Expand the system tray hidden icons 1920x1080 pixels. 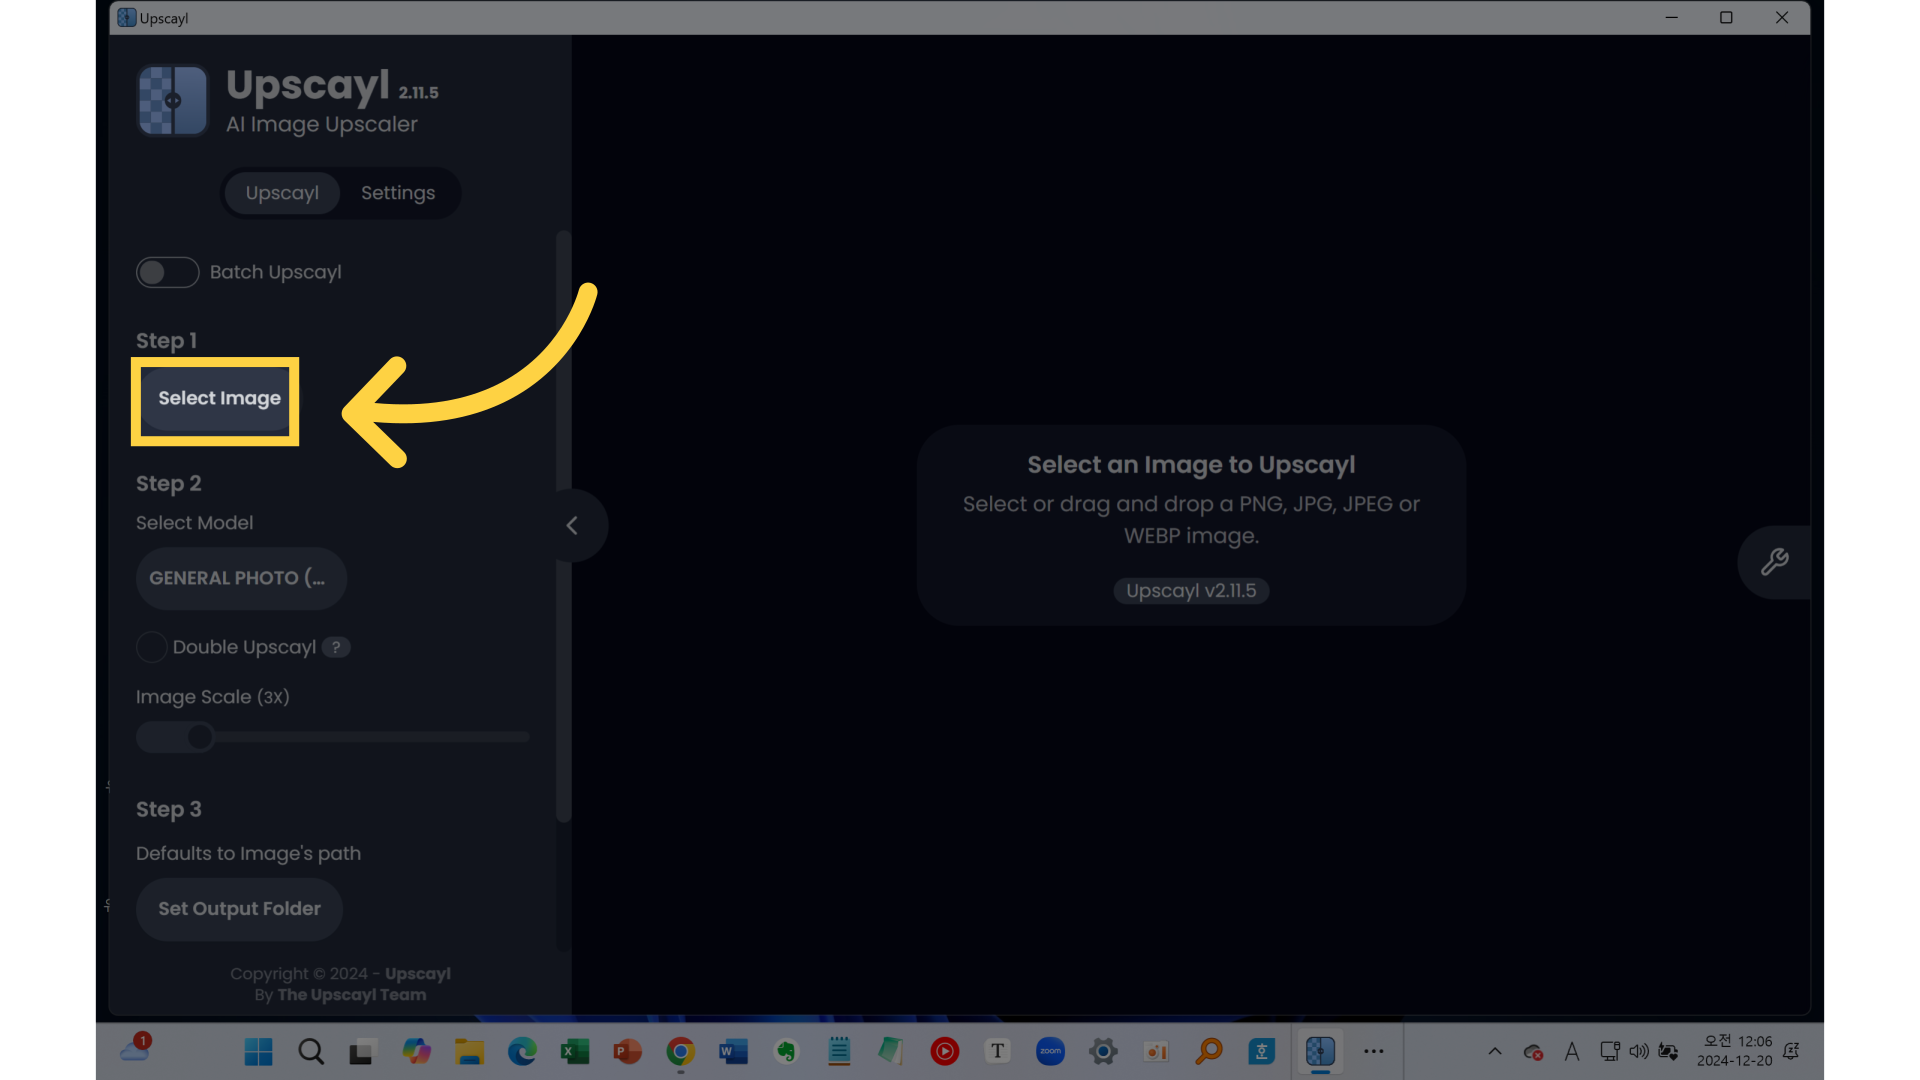[x=1494, y=1051]
